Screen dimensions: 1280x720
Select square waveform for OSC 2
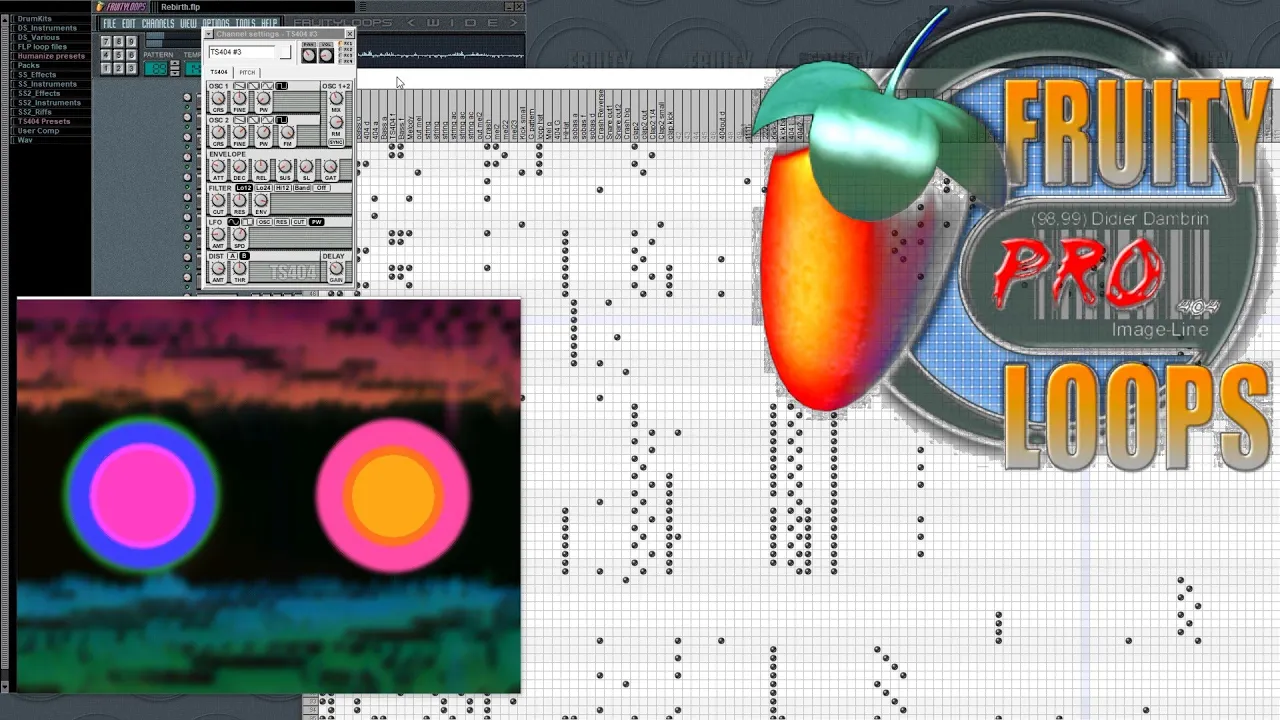pyautogui.click(x=282, y=120)
